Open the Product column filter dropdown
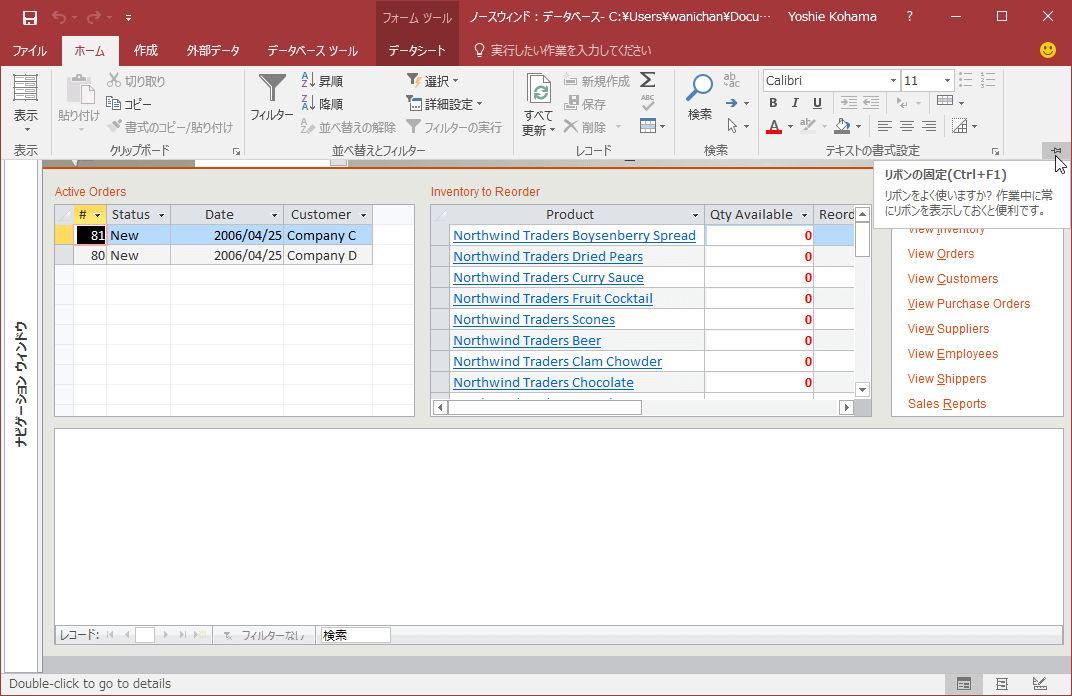Viewport: 1072px width, 696px height. click(x=695, y=215)
